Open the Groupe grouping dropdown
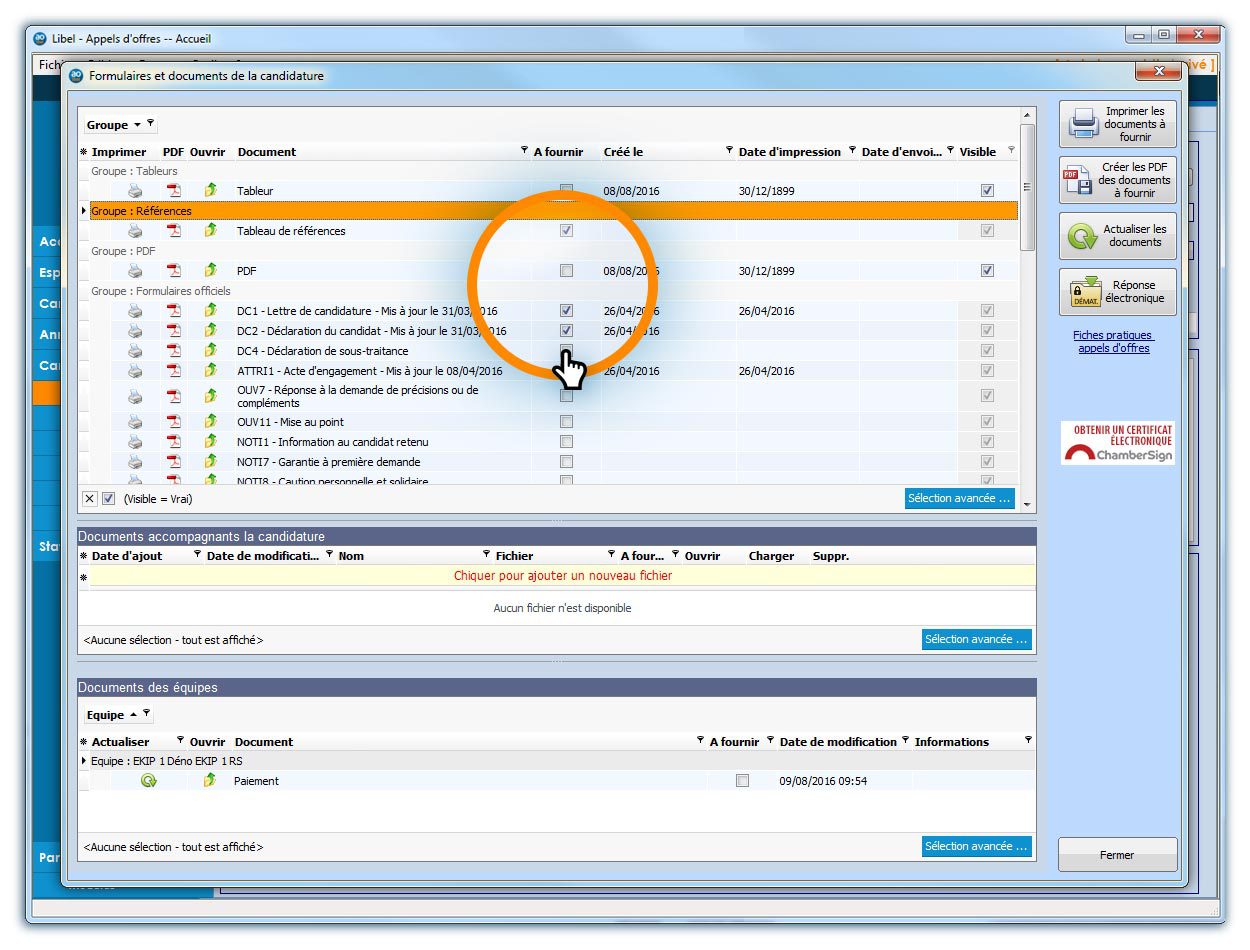The width and height of the screenshot is (1250, 950). [138, 125]
